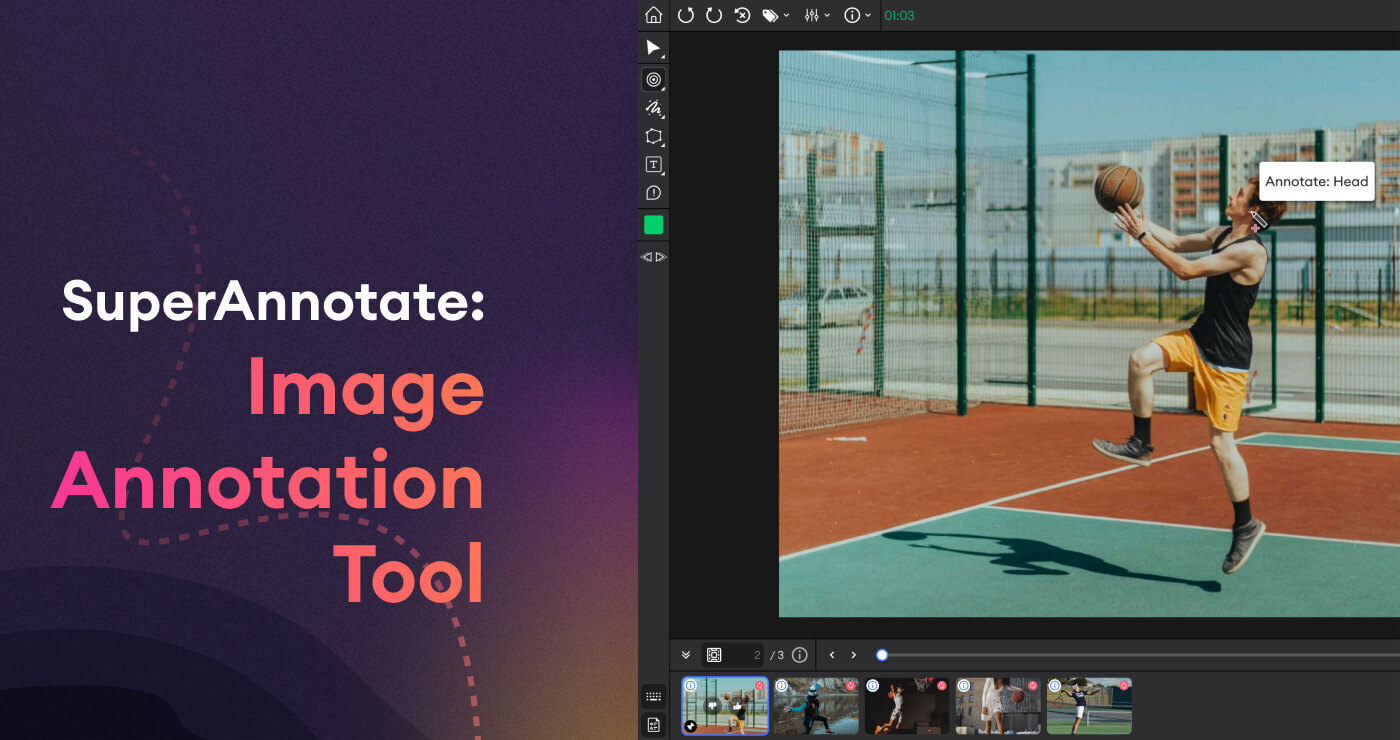
Task: Select the freehand drawing tool
Action: 653,108
